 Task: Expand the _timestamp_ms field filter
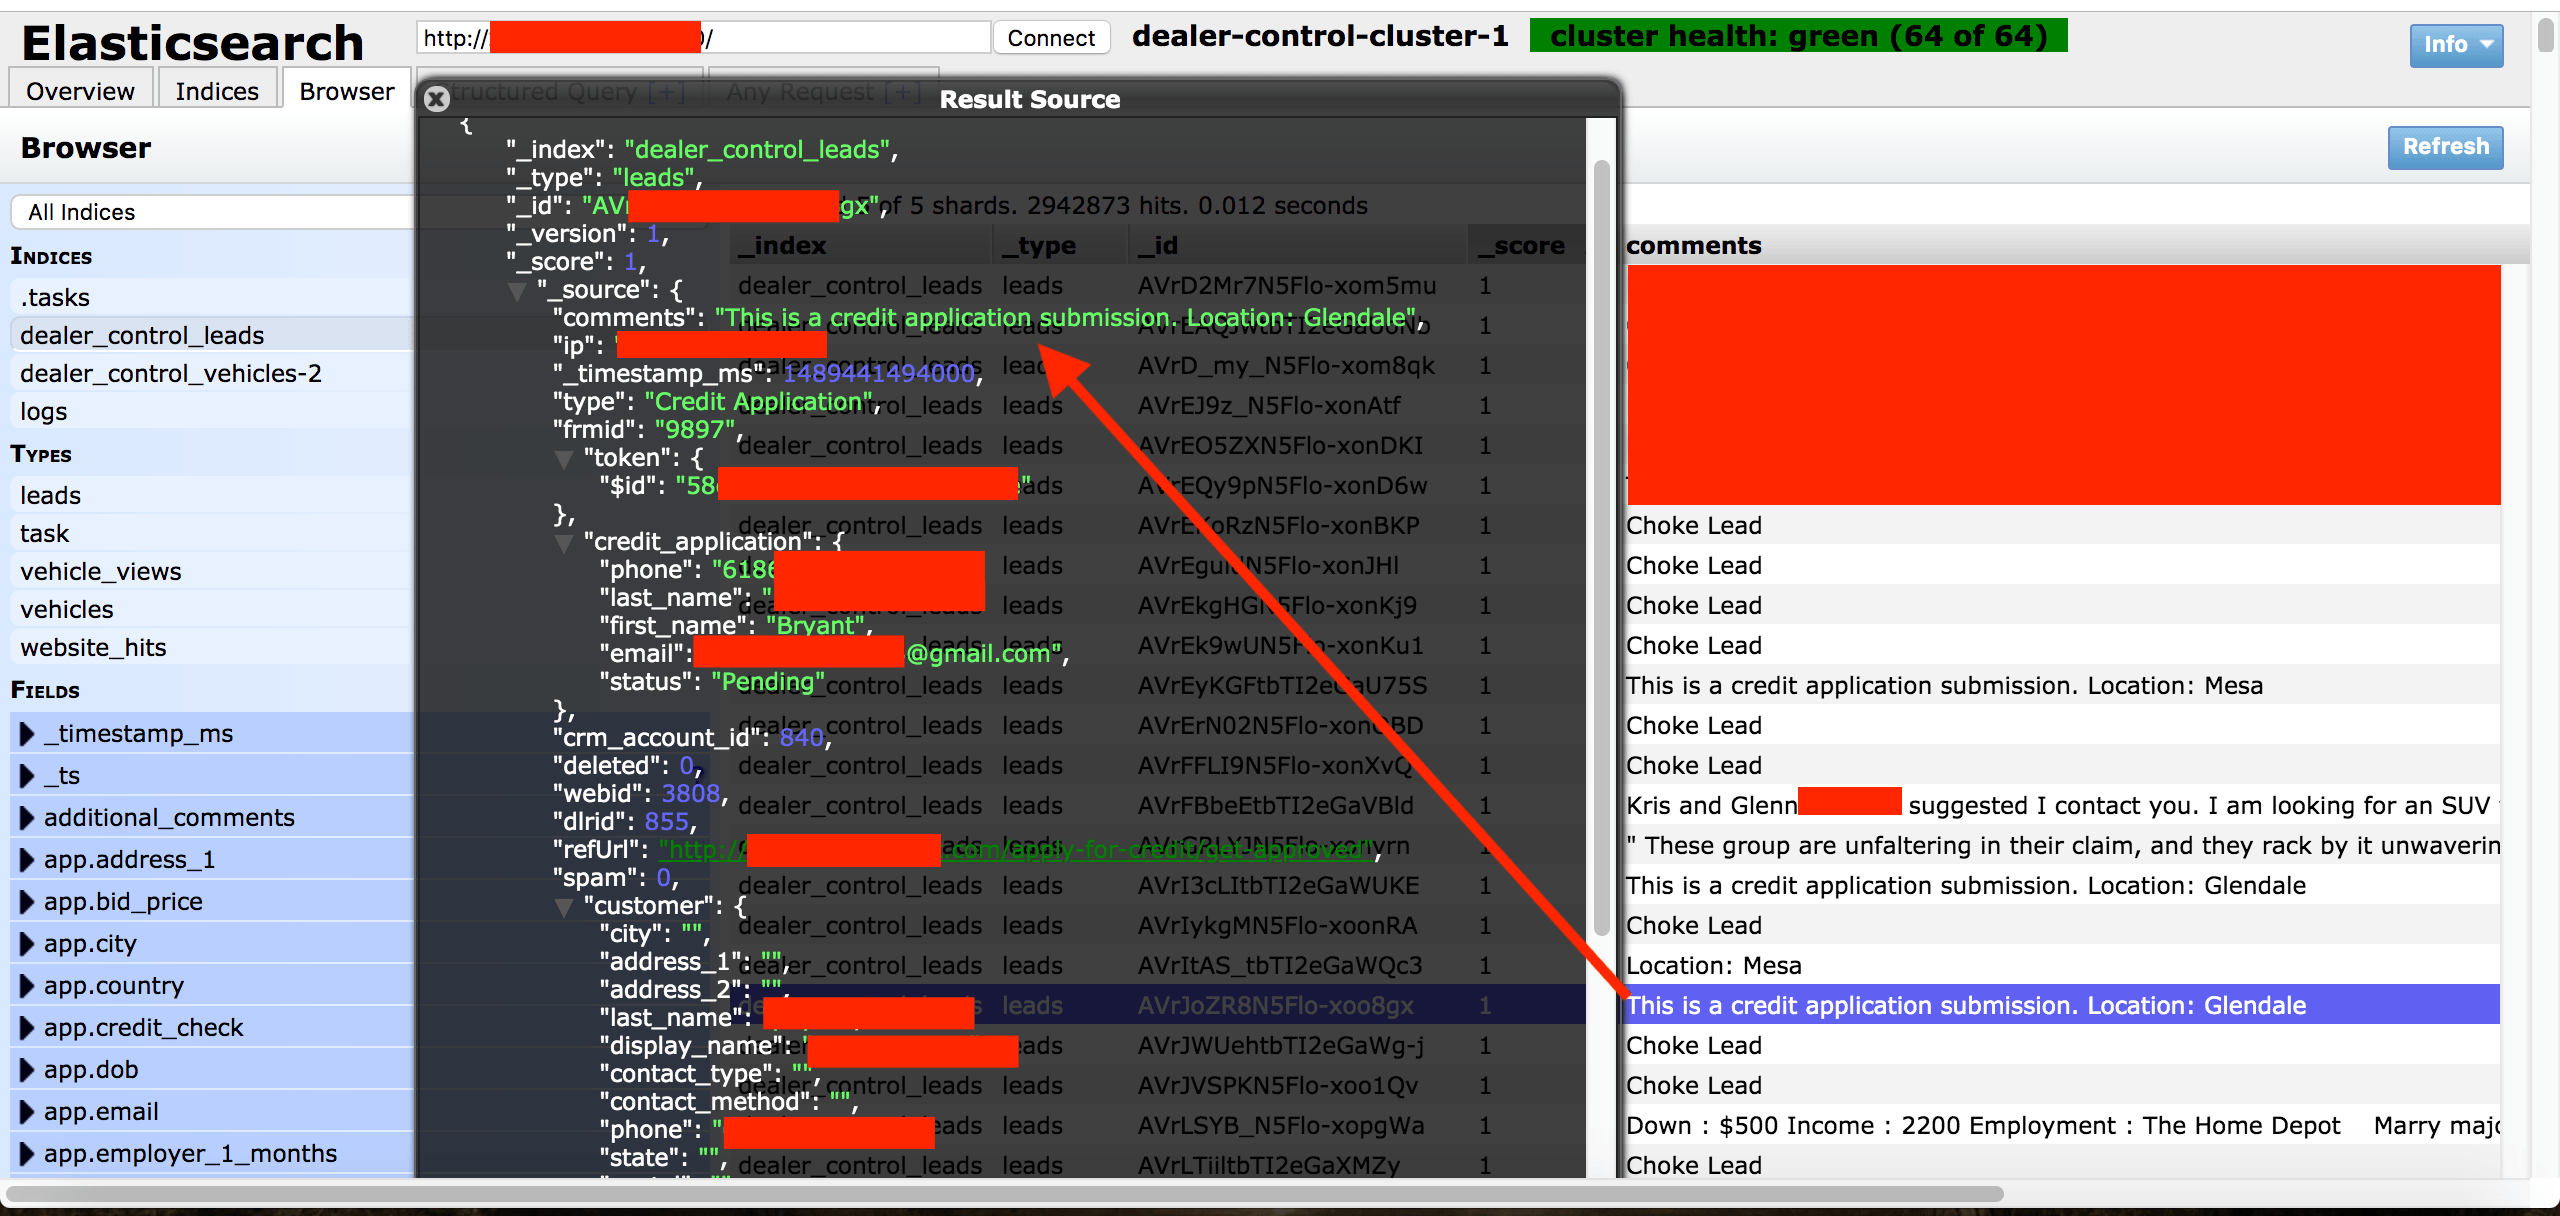coord(27,734)
